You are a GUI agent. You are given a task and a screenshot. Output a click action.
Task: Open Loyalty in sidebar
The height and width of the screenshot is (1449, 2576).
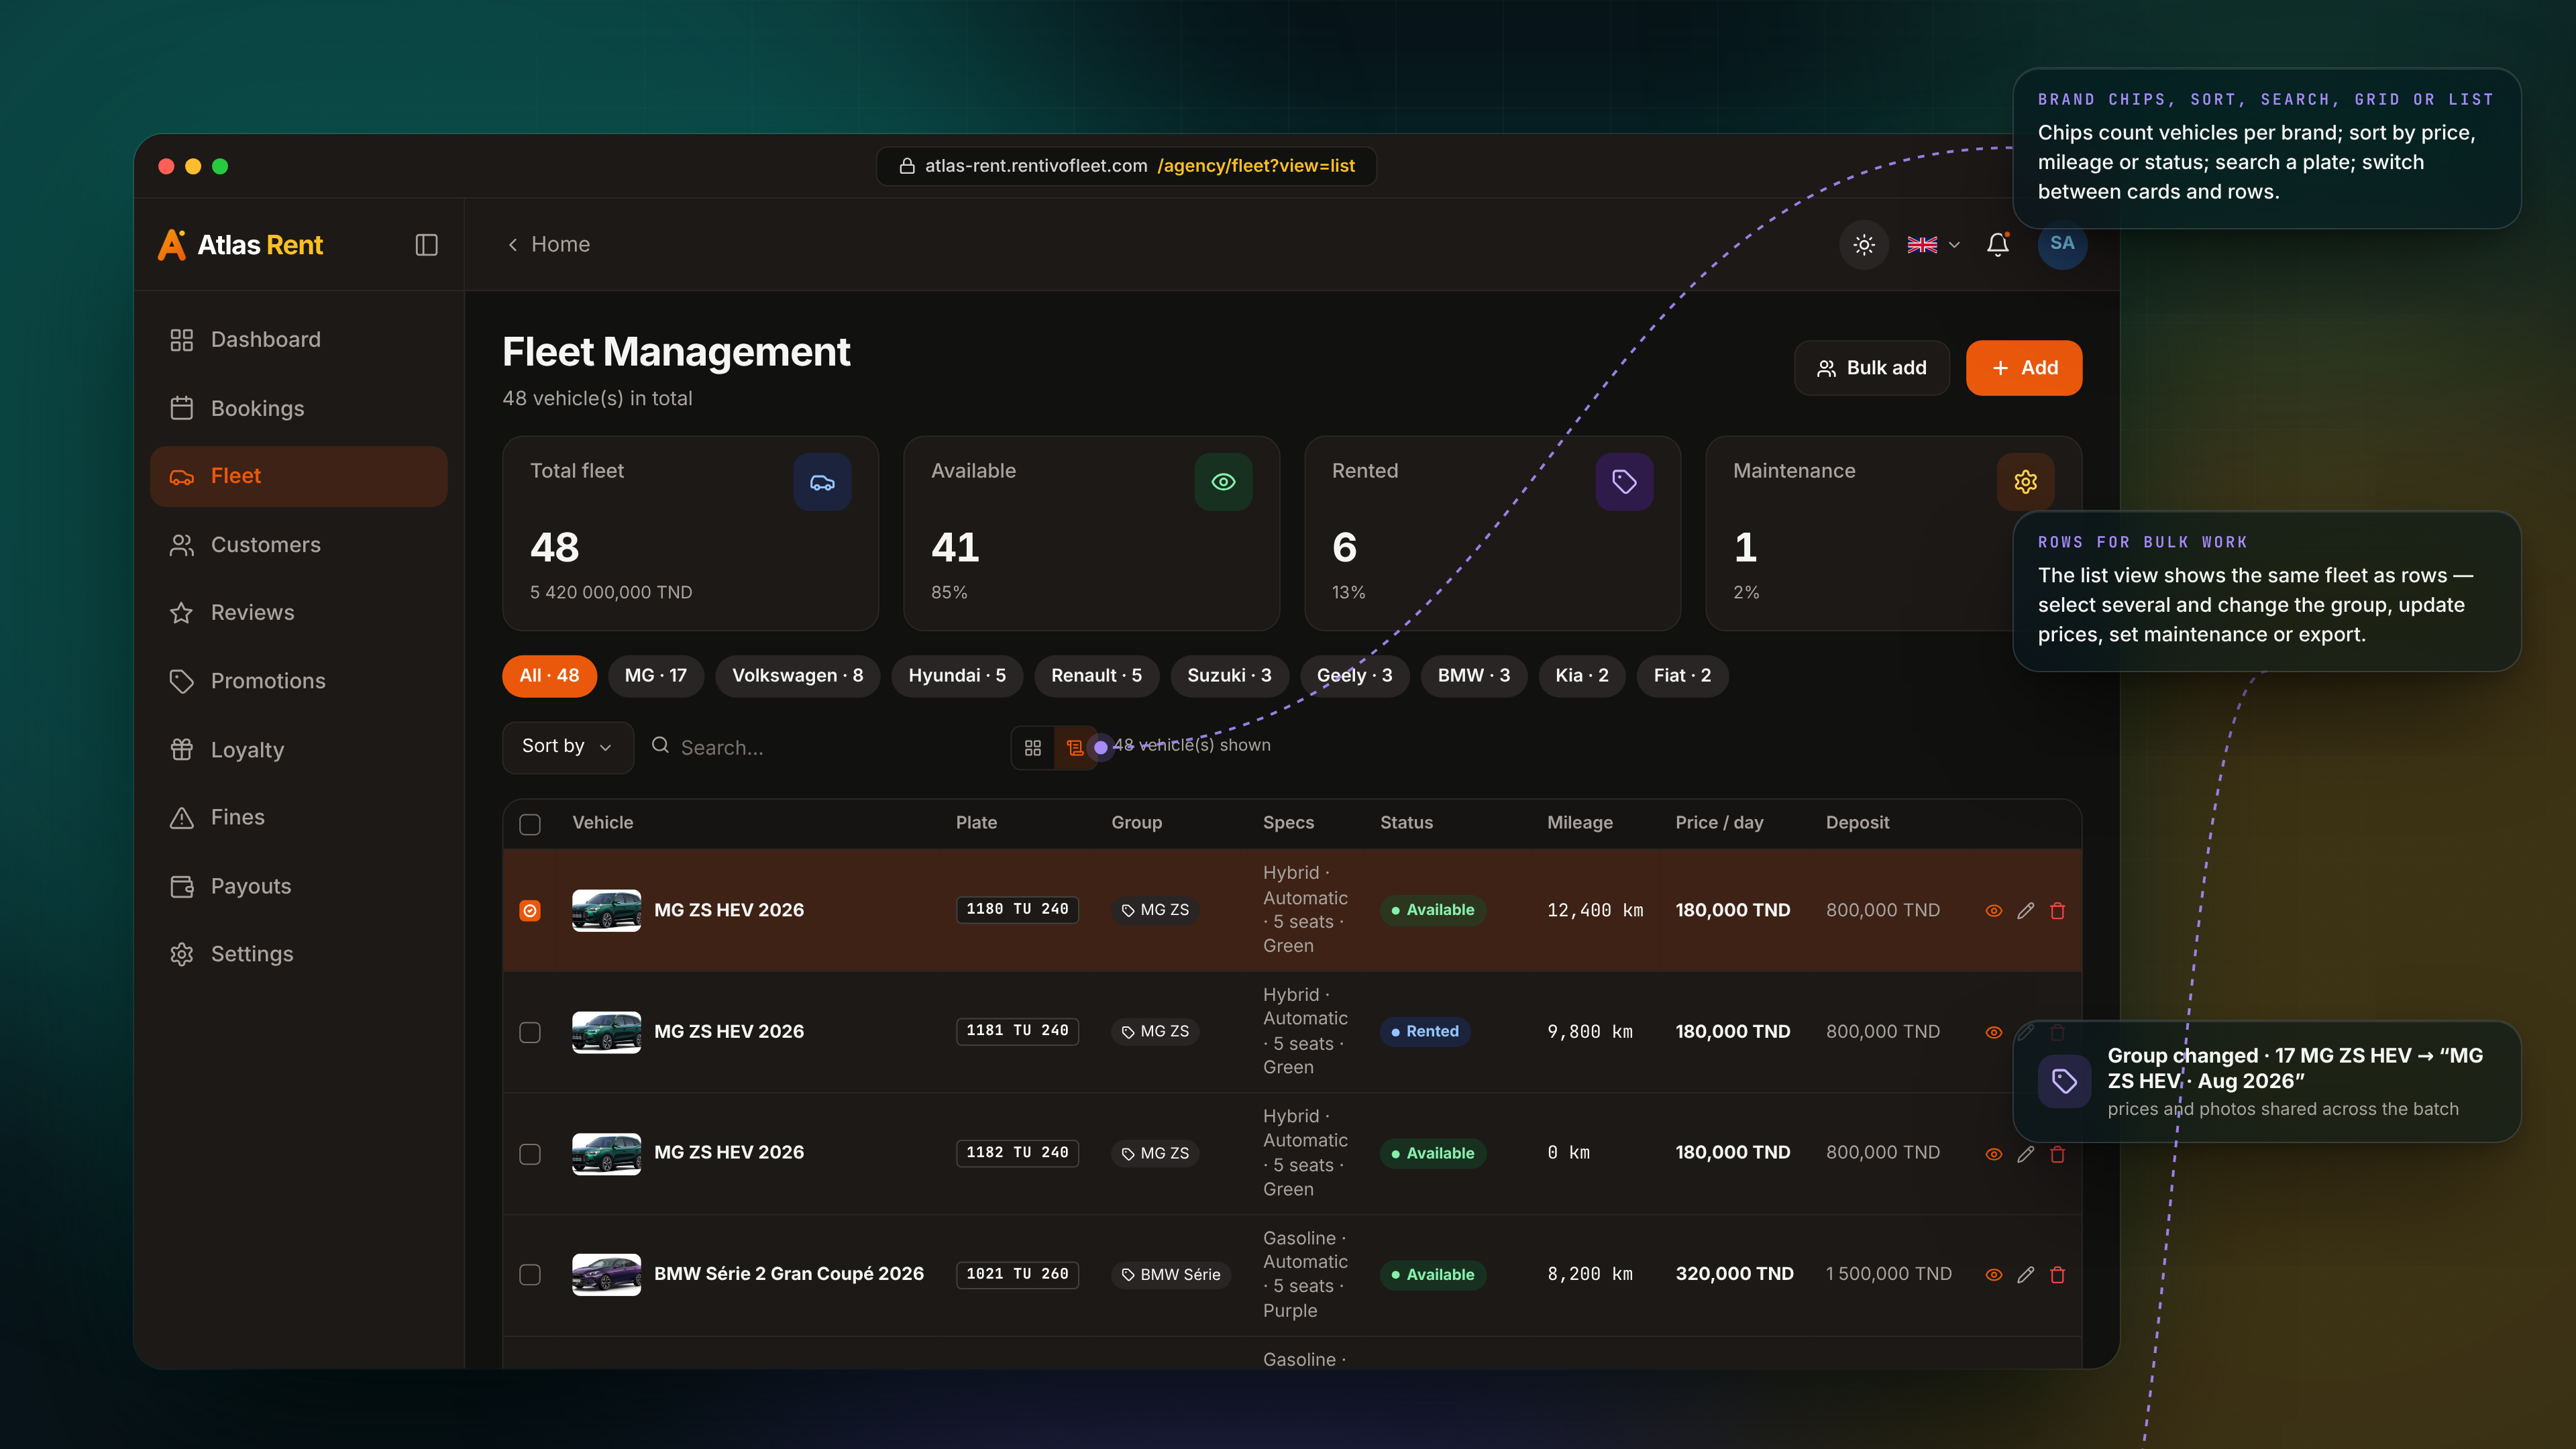tap(298, 750)
